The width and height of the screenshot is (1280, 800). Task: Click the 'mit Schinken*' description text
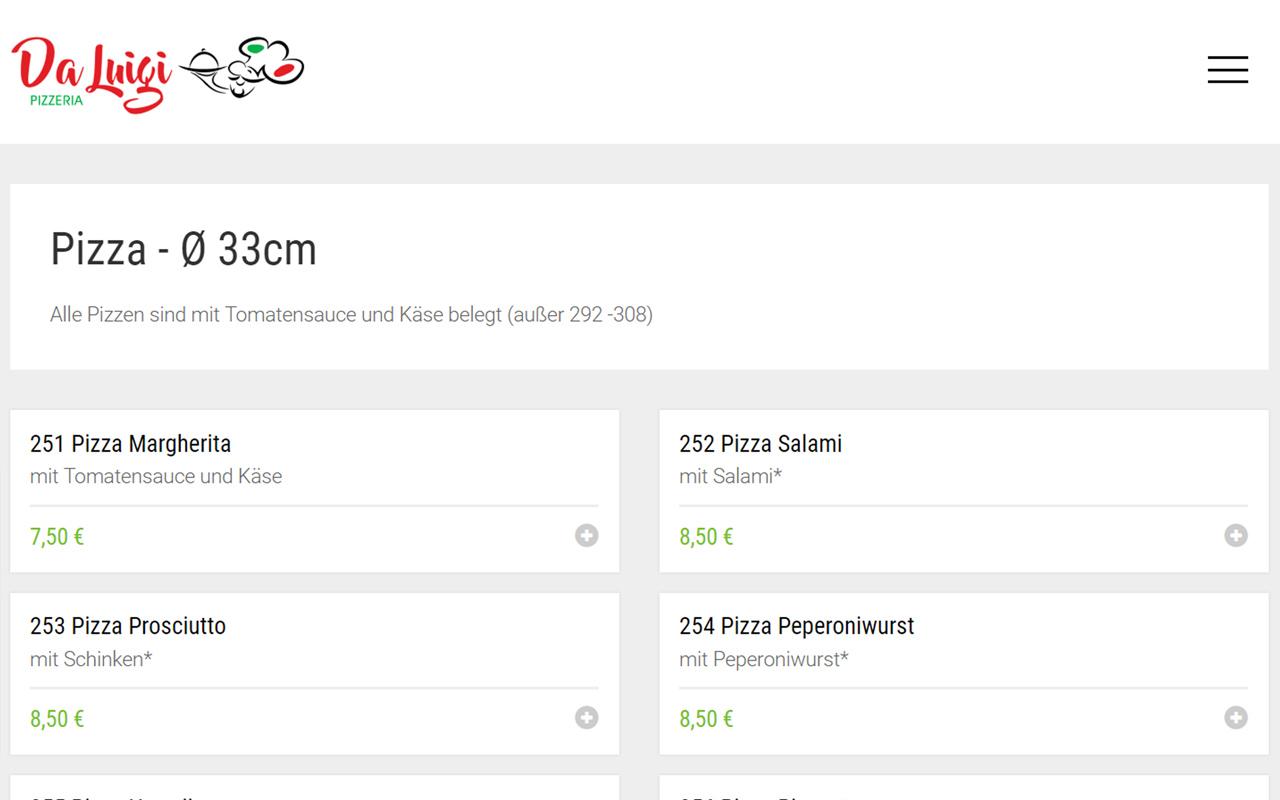(x=91, y=659)
